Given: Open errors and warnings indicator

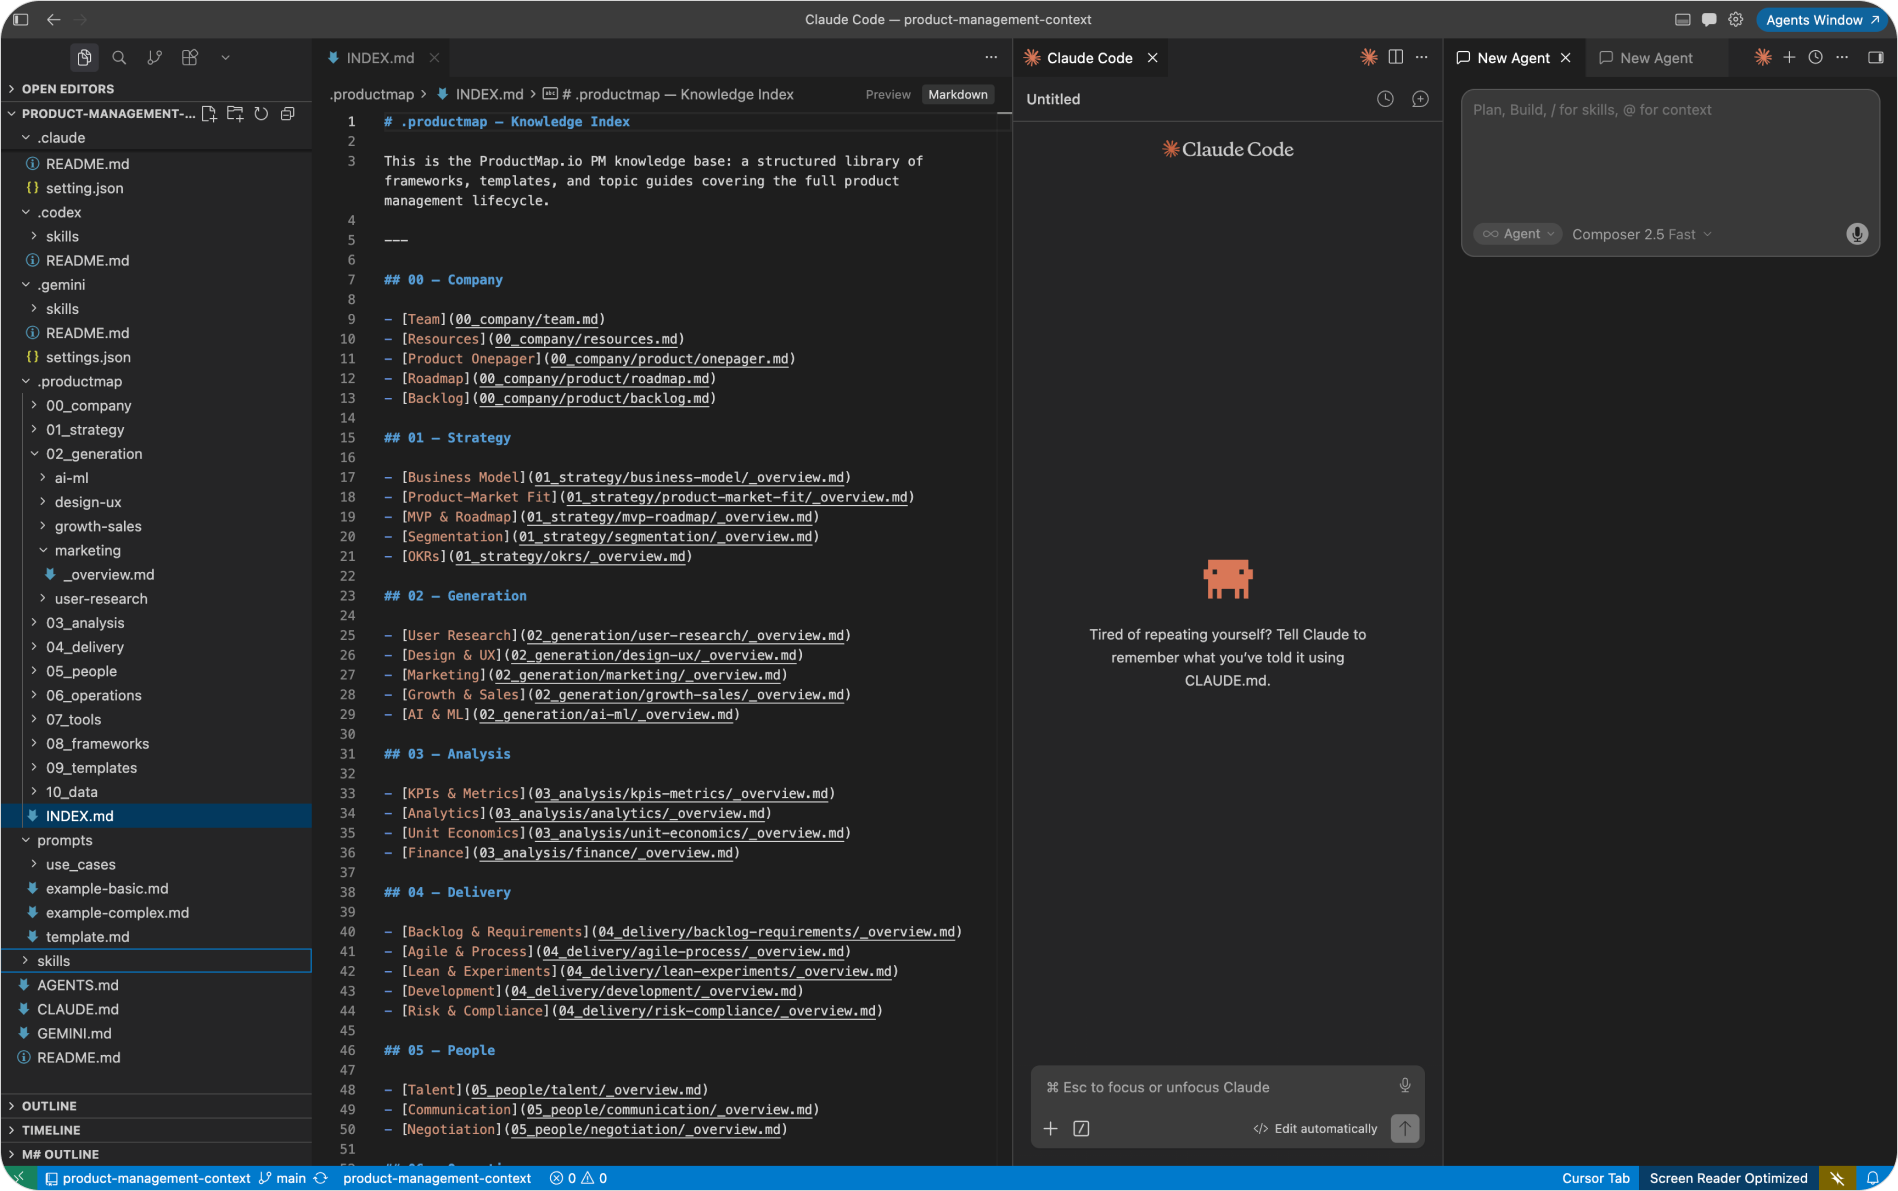Looking at the screenshot, I should click(578, 1178).
